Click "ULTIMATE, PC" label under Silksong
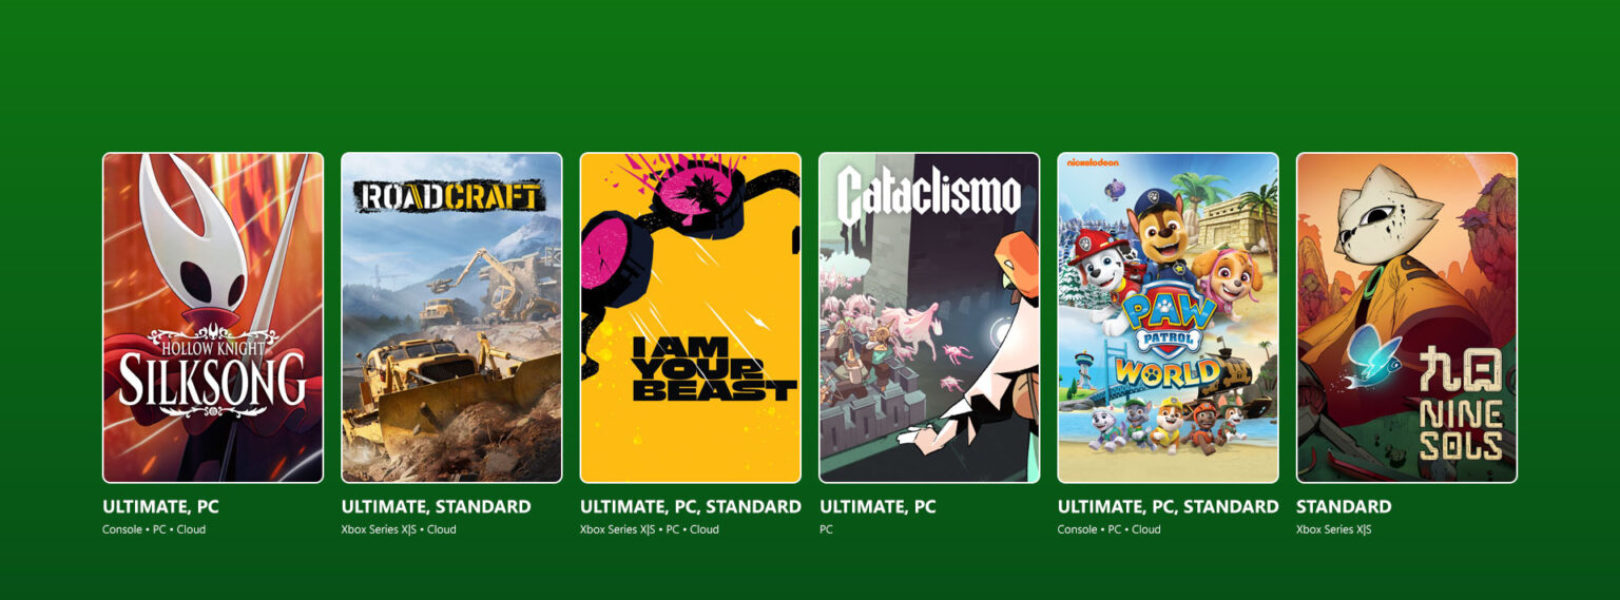The height and width of the screenshot is (600, 1620). 161,507
